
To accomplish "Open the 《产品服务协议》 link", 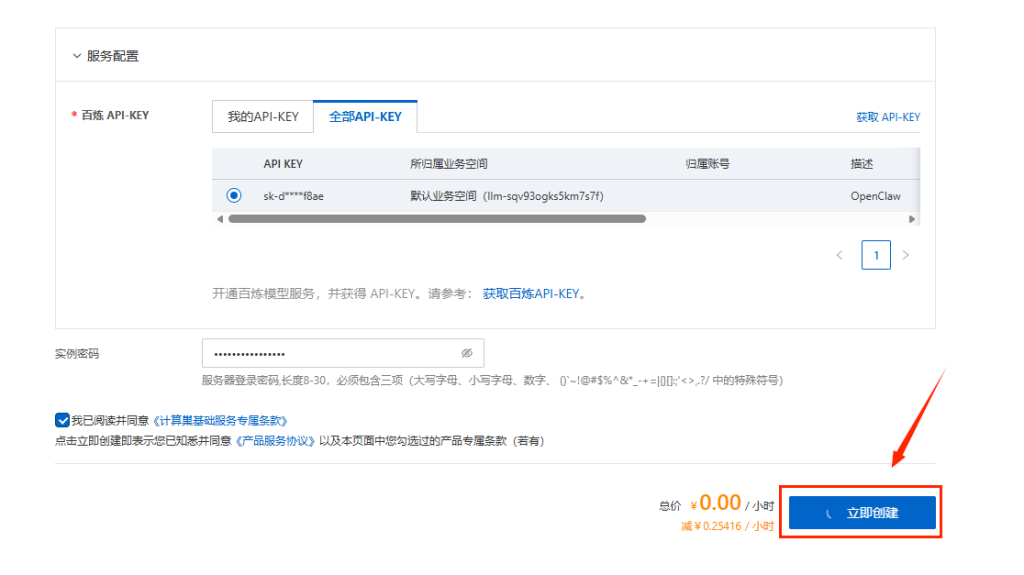I will 275,441.
